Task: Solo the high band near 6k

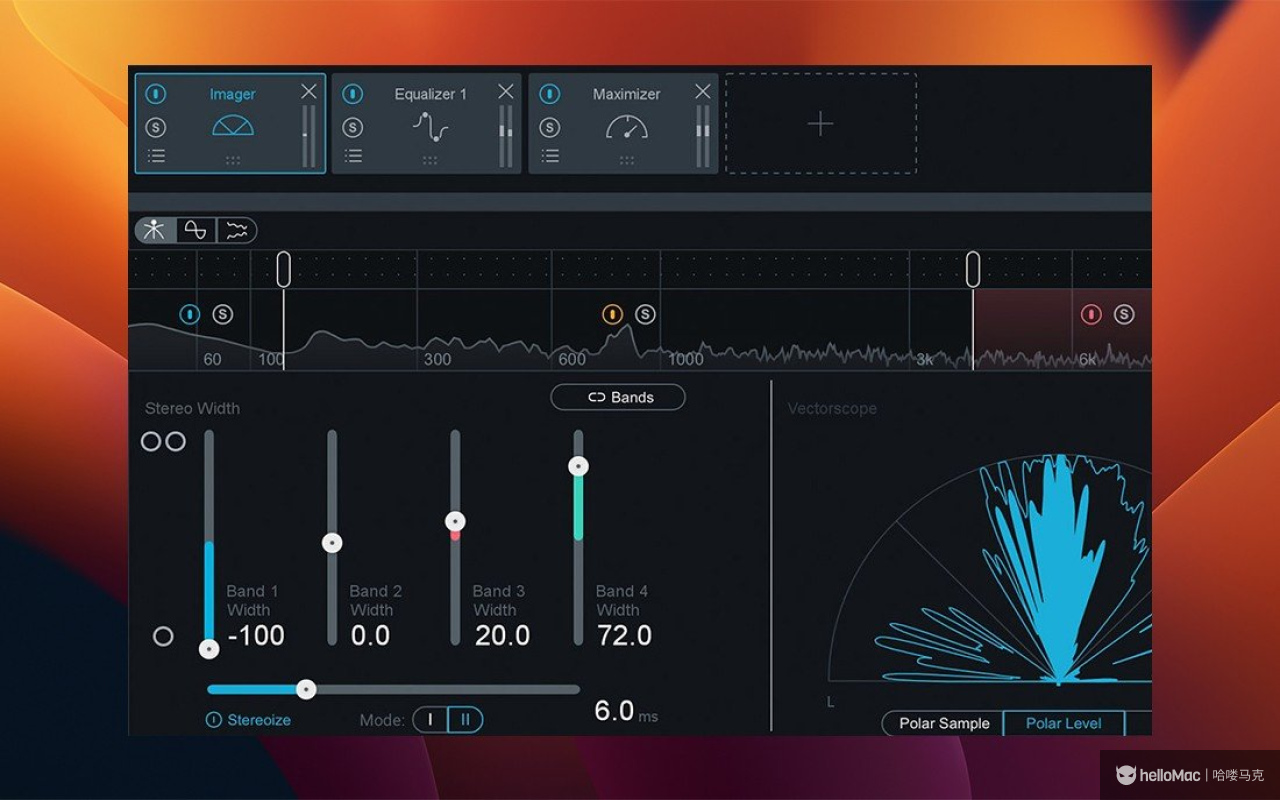Action: [1124, 315]
